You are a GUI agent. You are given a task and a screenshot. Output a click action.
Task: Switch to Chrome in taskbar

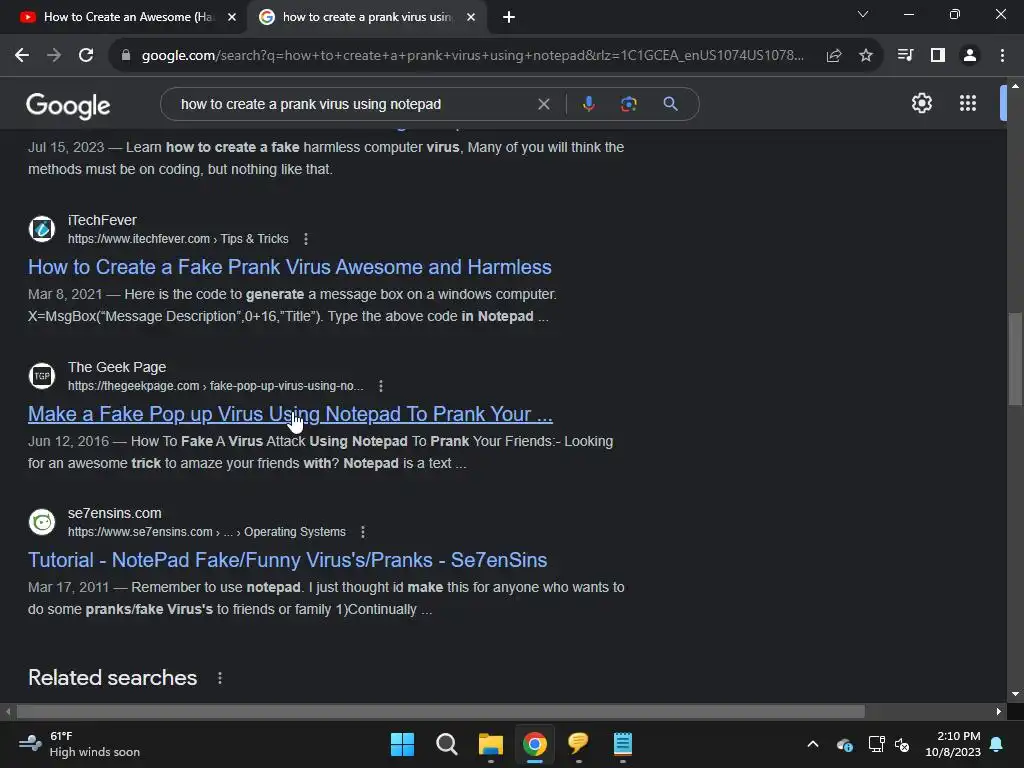pyautogui.click(x=534, y=744)
